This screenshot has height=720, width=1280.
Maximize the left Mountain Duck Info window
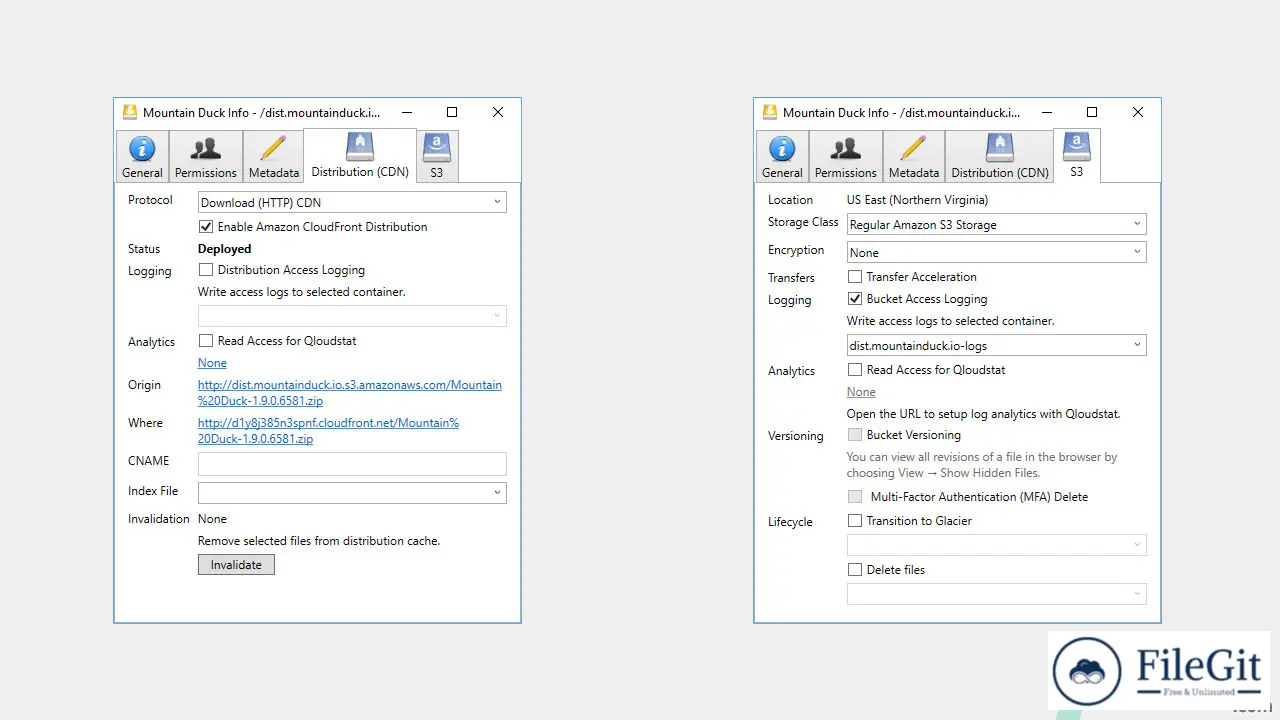click(x=452, y=112)
